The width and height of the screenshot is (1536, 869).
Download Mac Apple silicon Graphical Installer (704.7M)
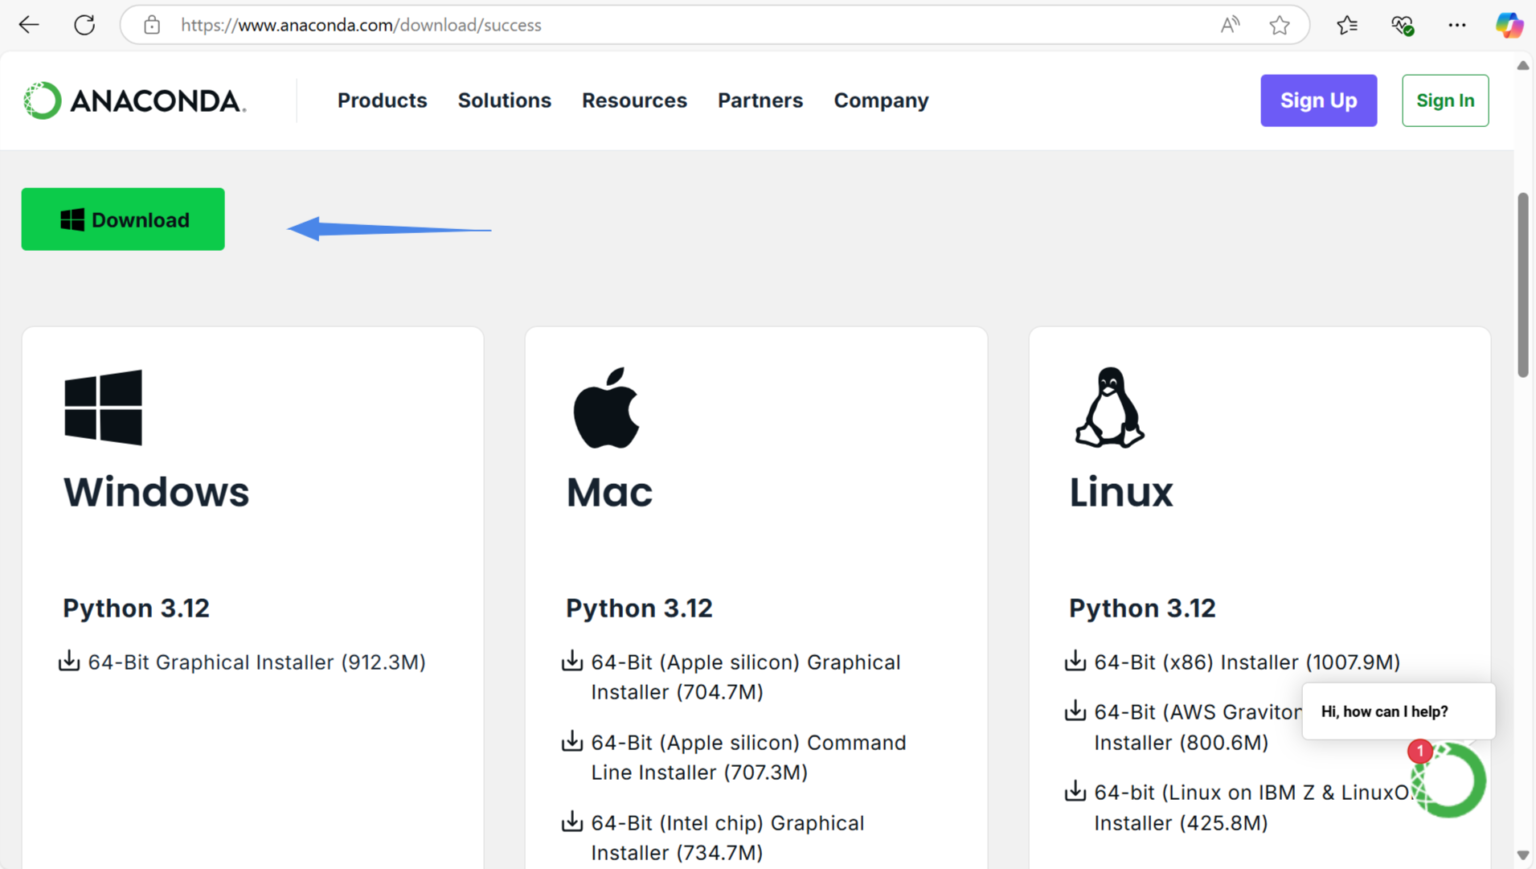pos(746,677)
